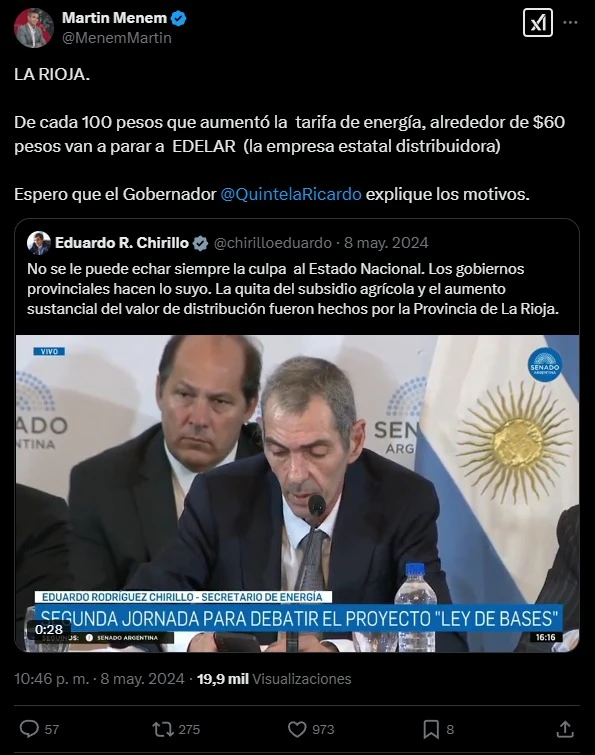This screenshot has width=595, height=755.
Task: Like the tweet with heart icon
Action: coord(297,729)
